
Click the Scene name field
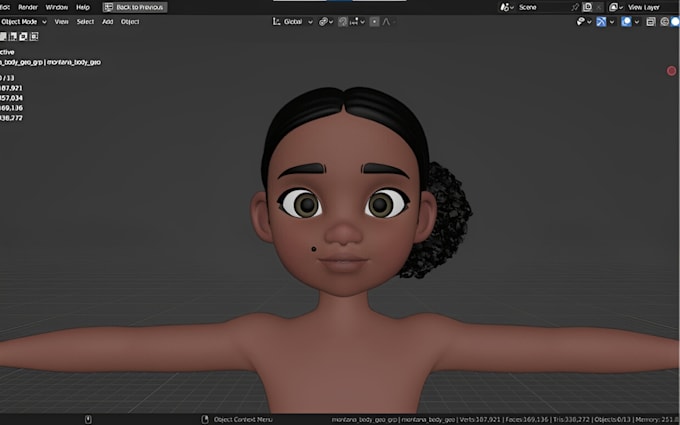(x=542, y=7)
